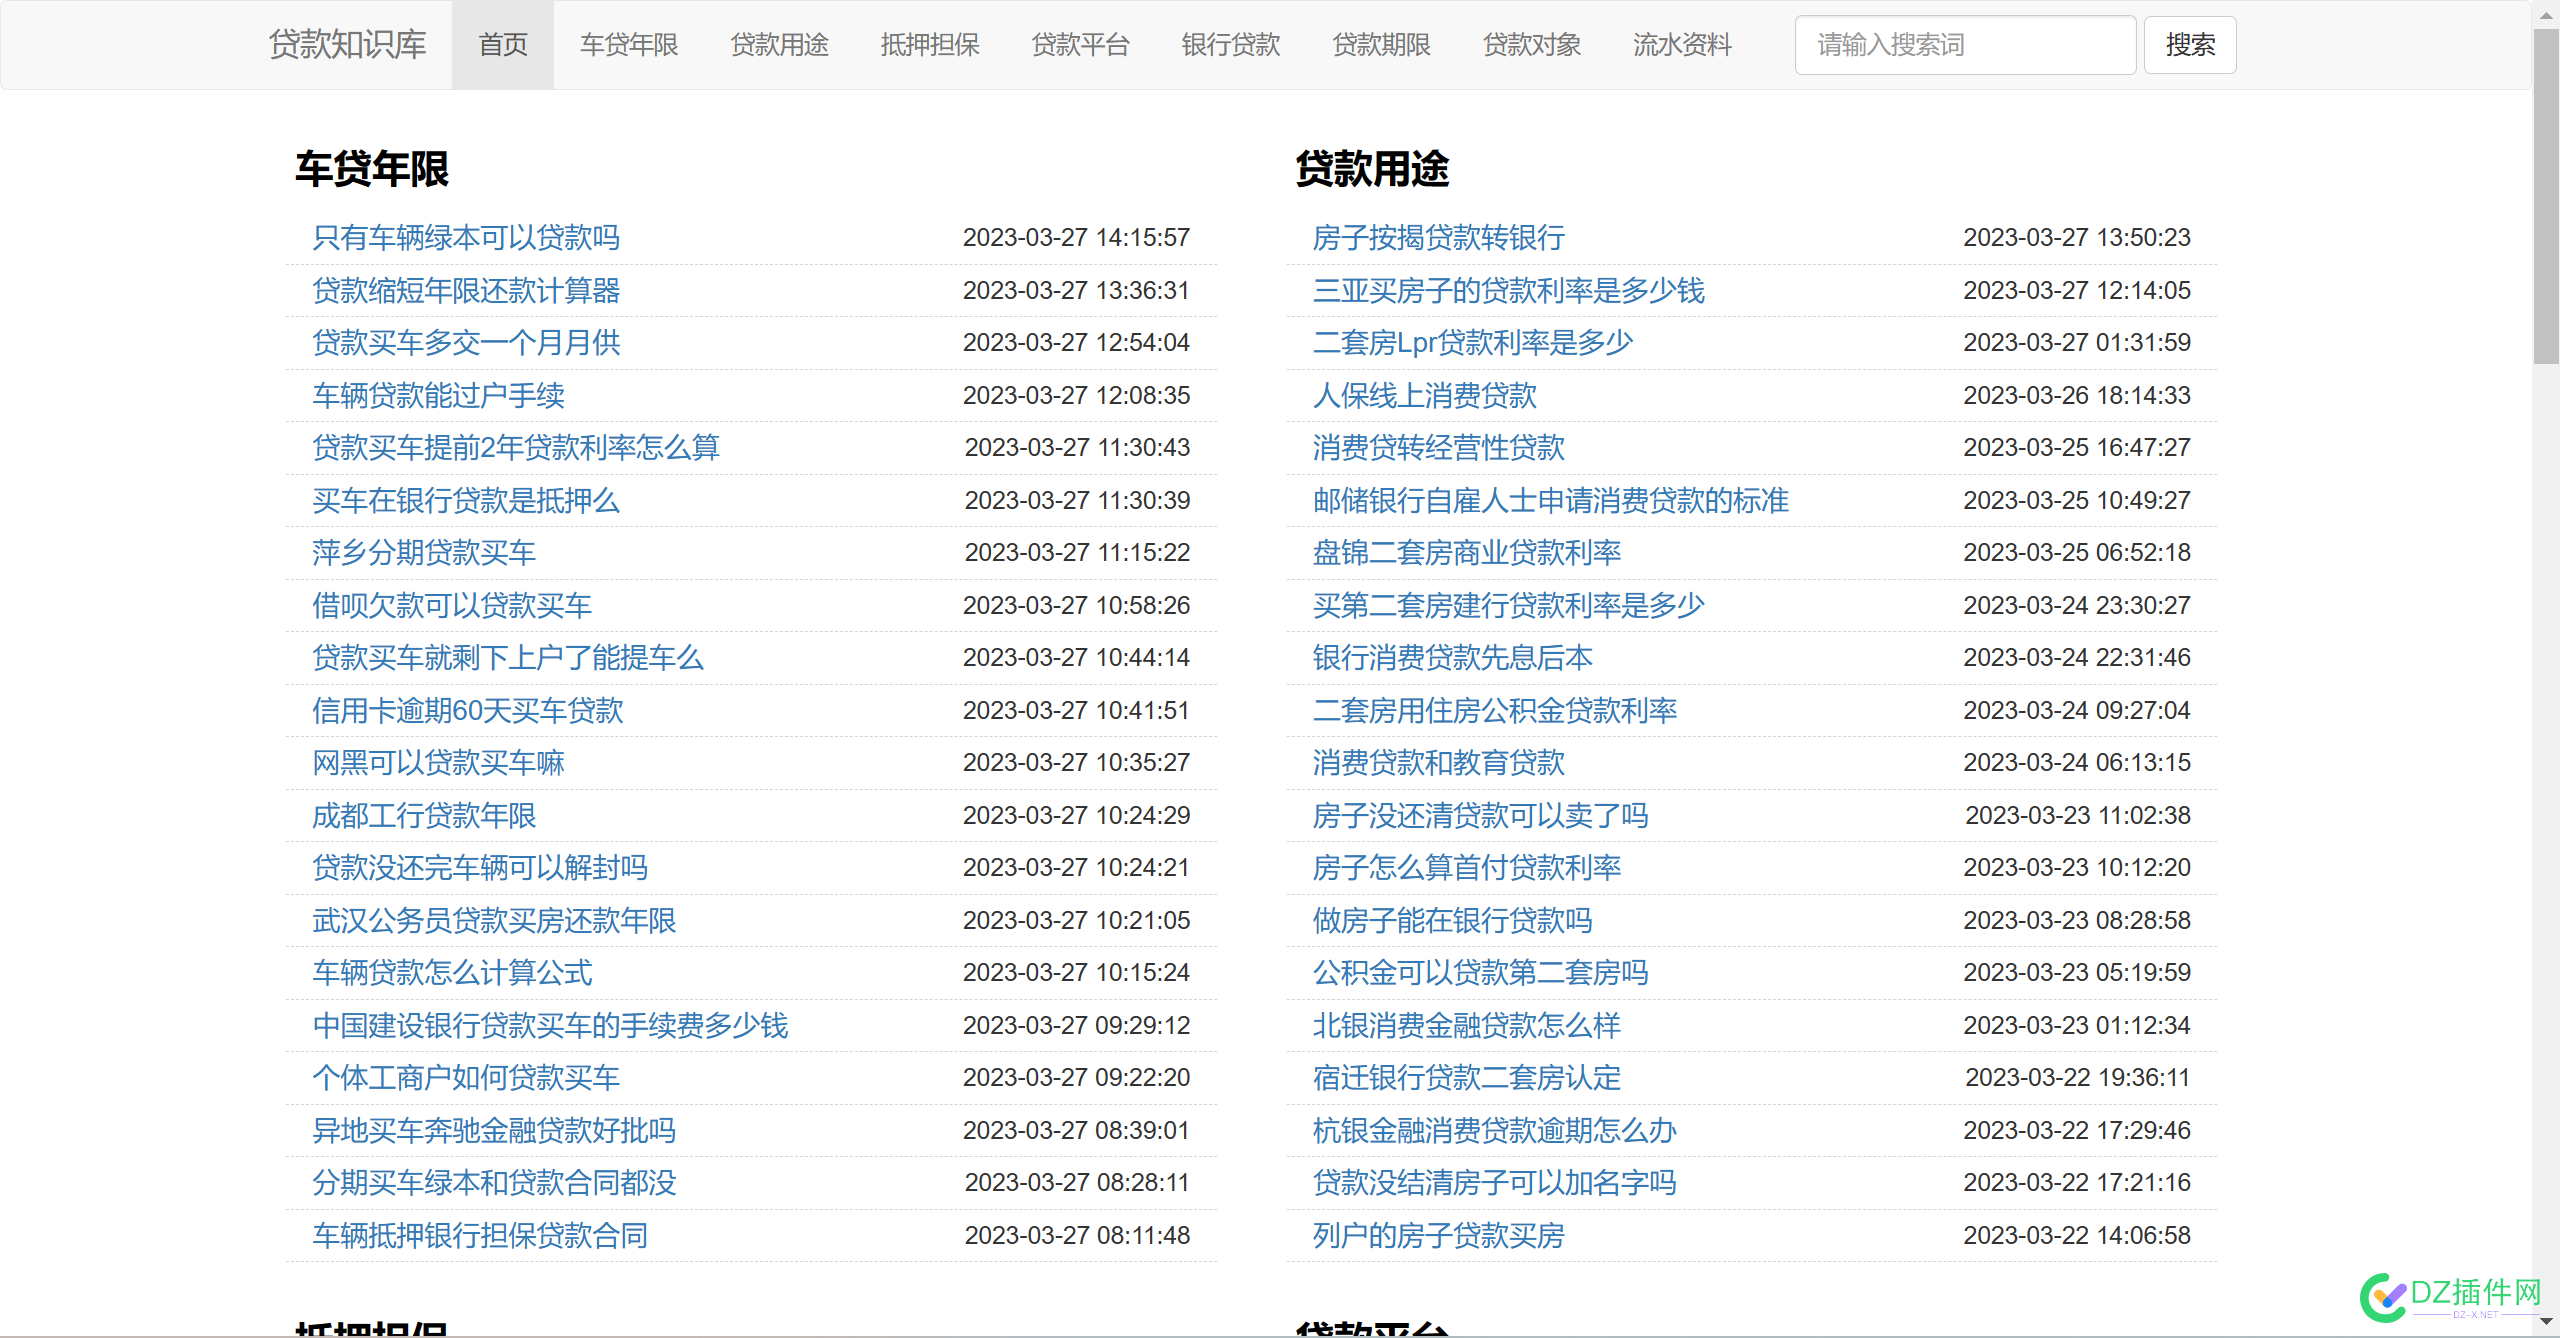Open article 个体工商户如何贷款买车
This screenshot has height=1338, width=2560.
coord(466,1078)
